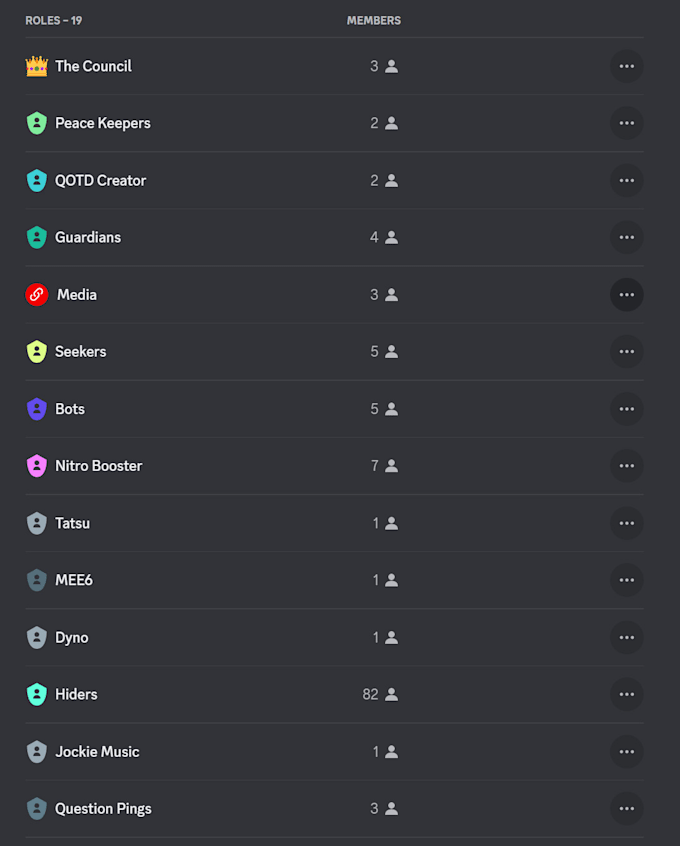This screenshot has height=846, width=680.
Task: Select the green shield icon for Peace Keepers
Action: click(x=36, y=123)
